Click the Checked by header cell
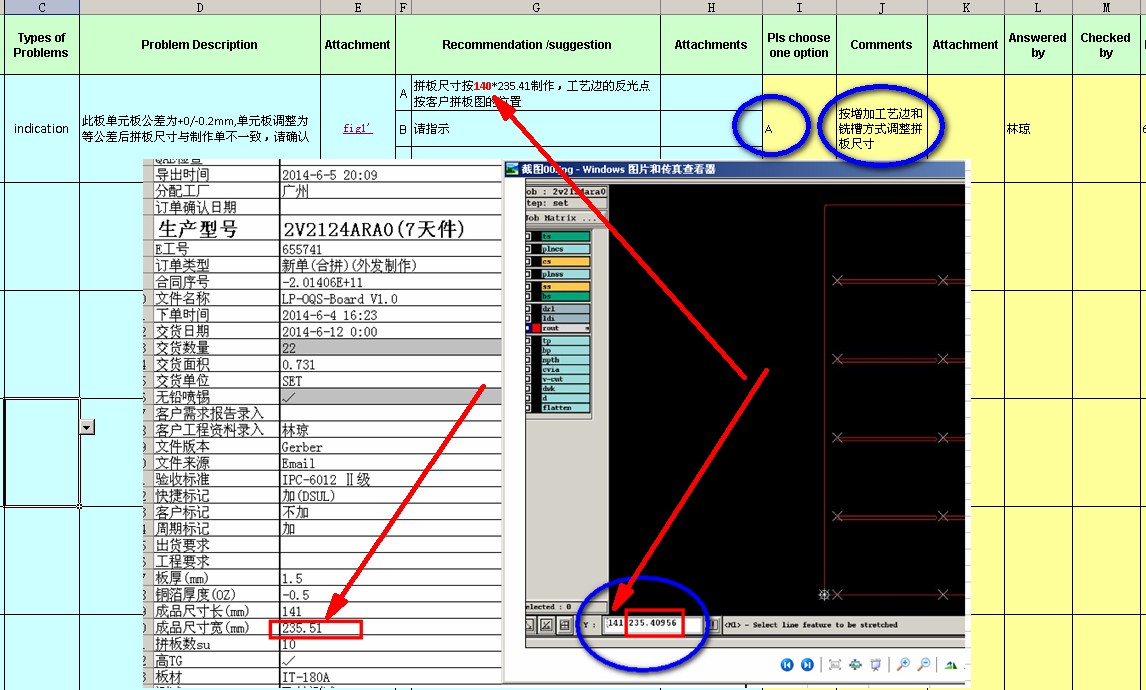Image resolution: width=1146 pixels, height=690 pixels. 1105,45
